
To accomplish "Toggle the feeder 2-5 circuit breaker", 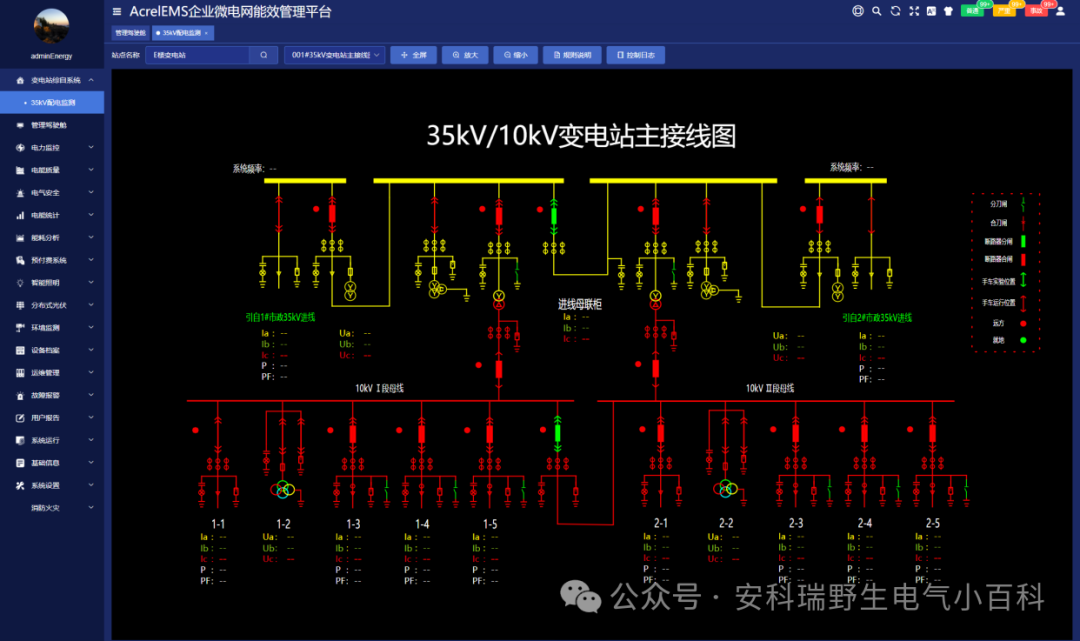I will [x=933, y=433].
